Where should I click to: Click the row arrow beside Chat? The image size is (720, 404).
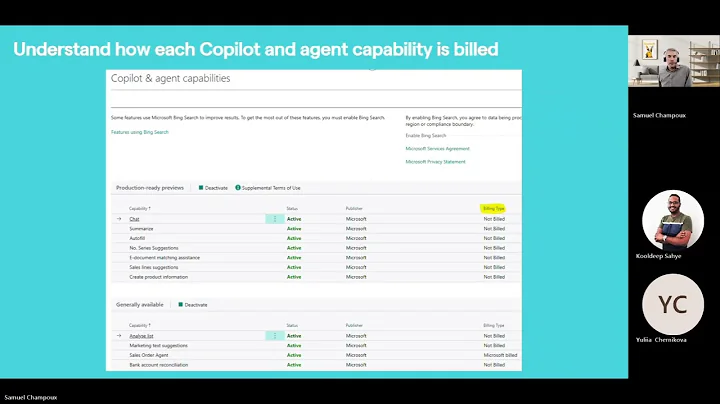(x=119, y=219)
